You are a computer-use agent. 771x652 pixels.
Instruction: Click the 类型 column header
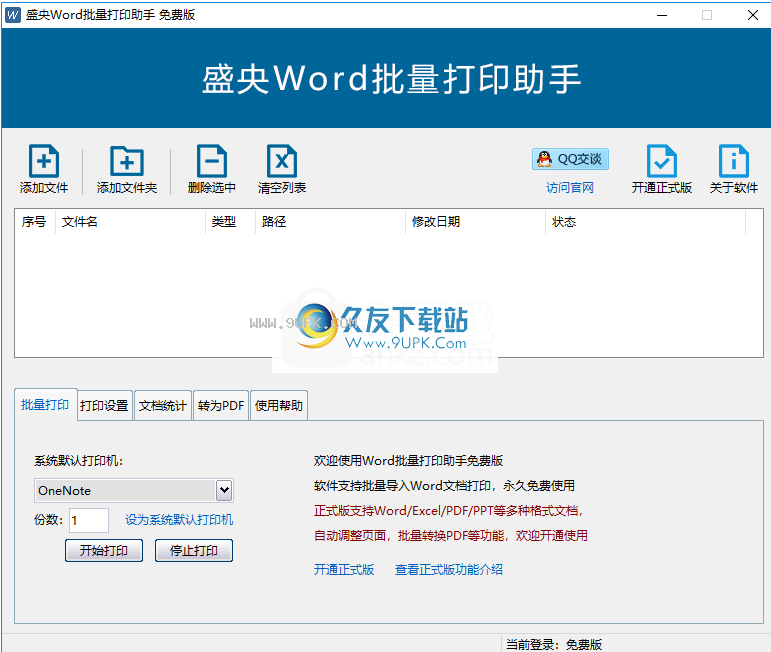click(x=231, y=222)
